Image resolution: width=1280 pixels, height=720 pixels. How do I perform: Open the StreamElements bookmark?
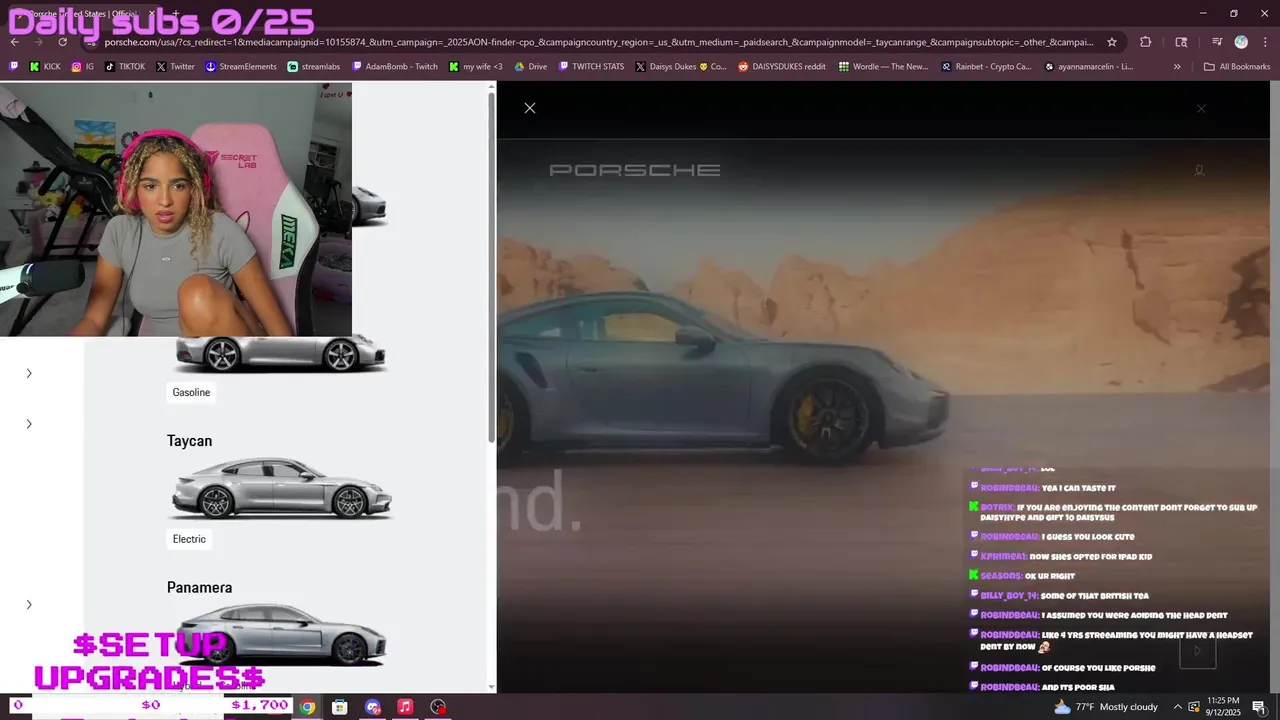click(x=240, y=67)
